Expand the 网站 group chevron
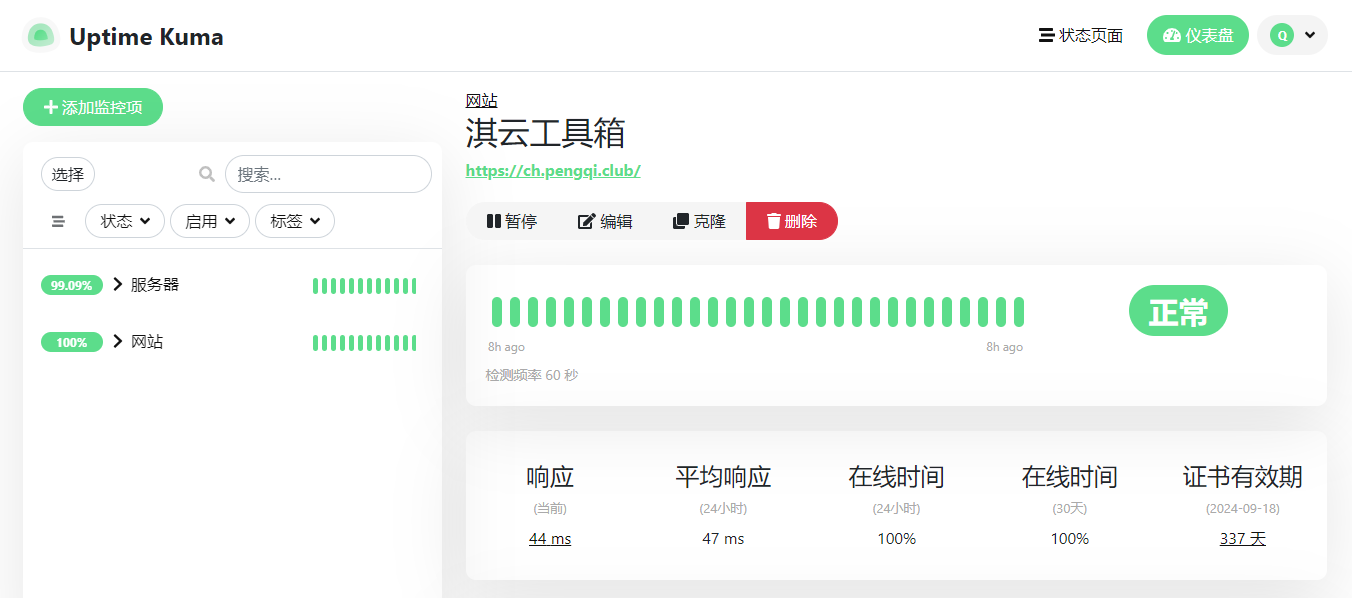1352x598 pixels. 118,341
